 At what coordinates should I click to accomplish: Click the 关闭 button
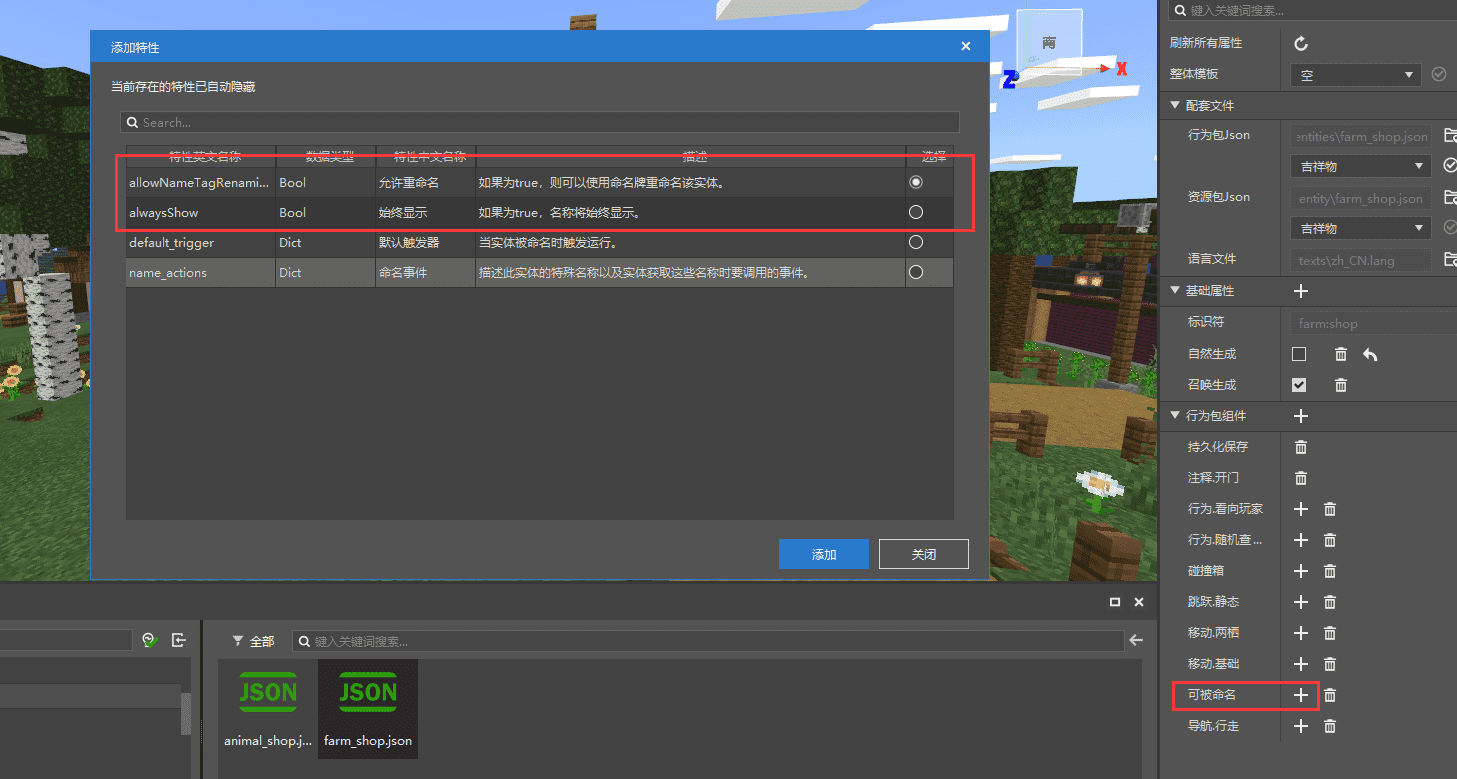(x=924, y=554)
